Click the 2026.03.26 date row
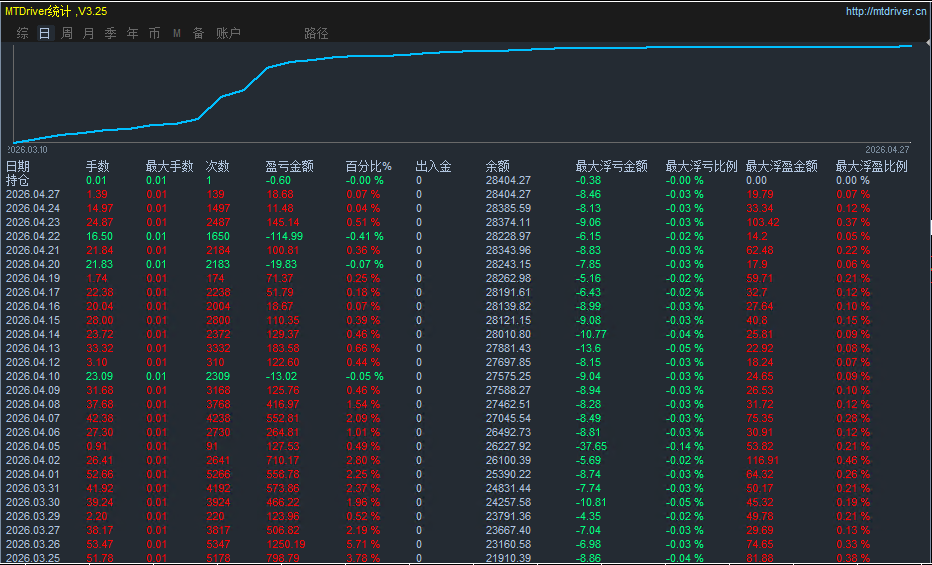Viewport: 932px width, 565px height. tap(33, 544)
